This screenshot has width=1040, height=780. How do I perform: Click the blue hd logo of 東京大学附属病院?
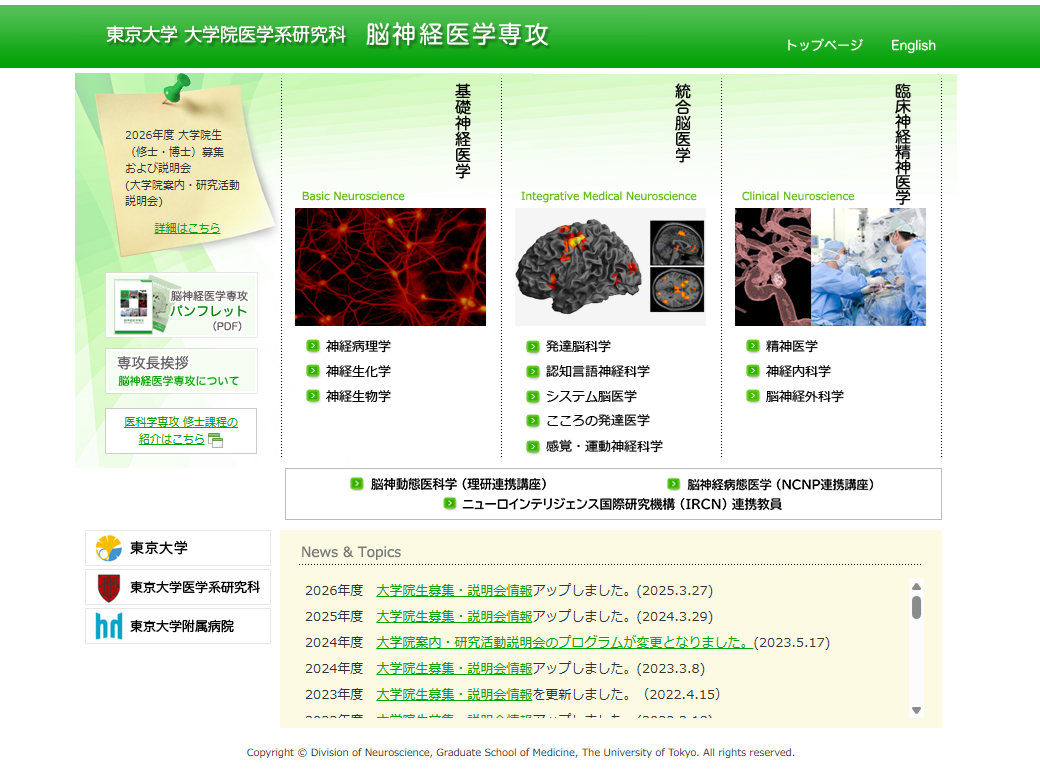point(109,626)
